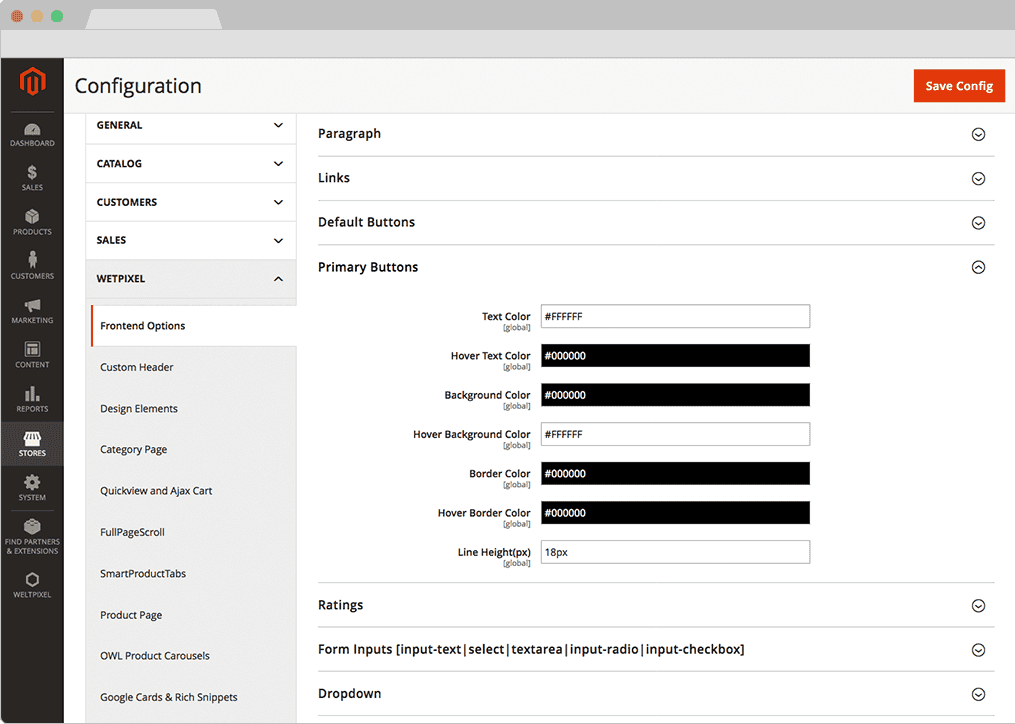Collapse the Primary Buttons section
The width and height of the screenshot is (1015, 724).
pos(978,267)
